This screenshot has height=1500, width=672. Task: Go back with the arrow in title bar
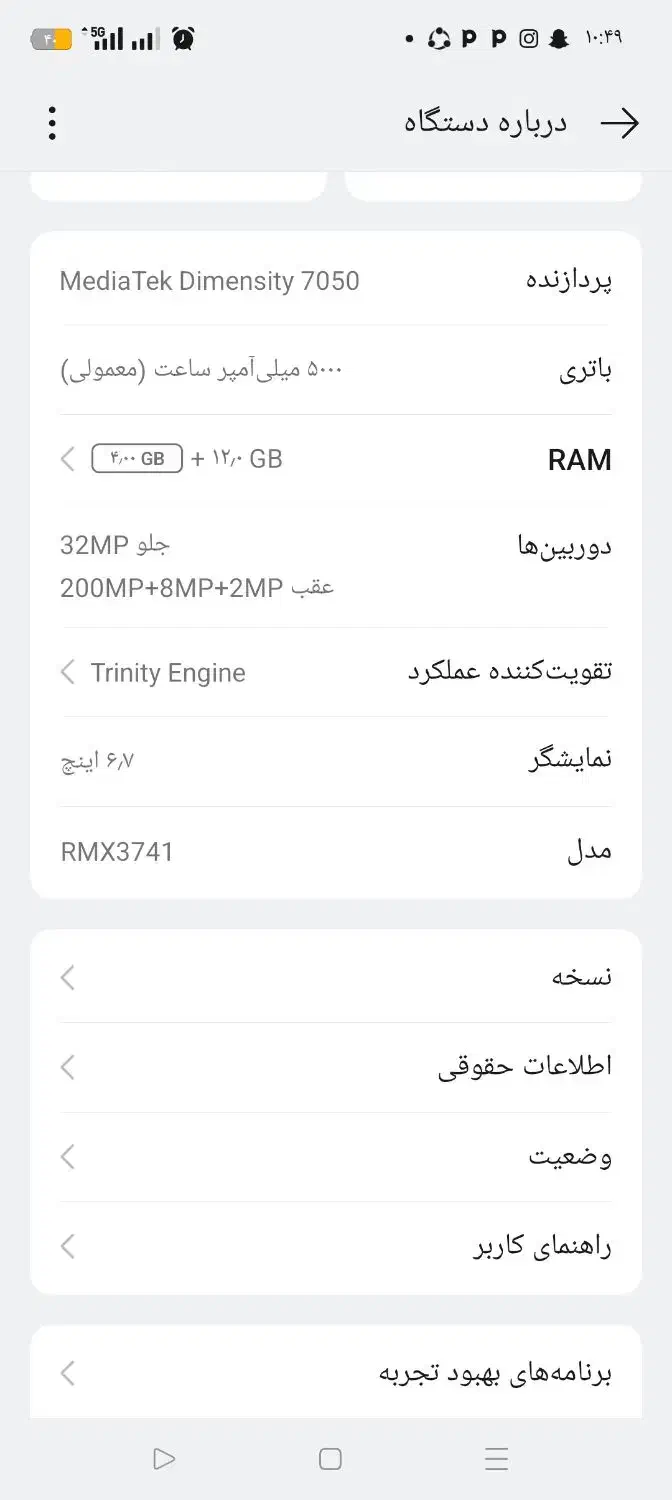point(622,121)
